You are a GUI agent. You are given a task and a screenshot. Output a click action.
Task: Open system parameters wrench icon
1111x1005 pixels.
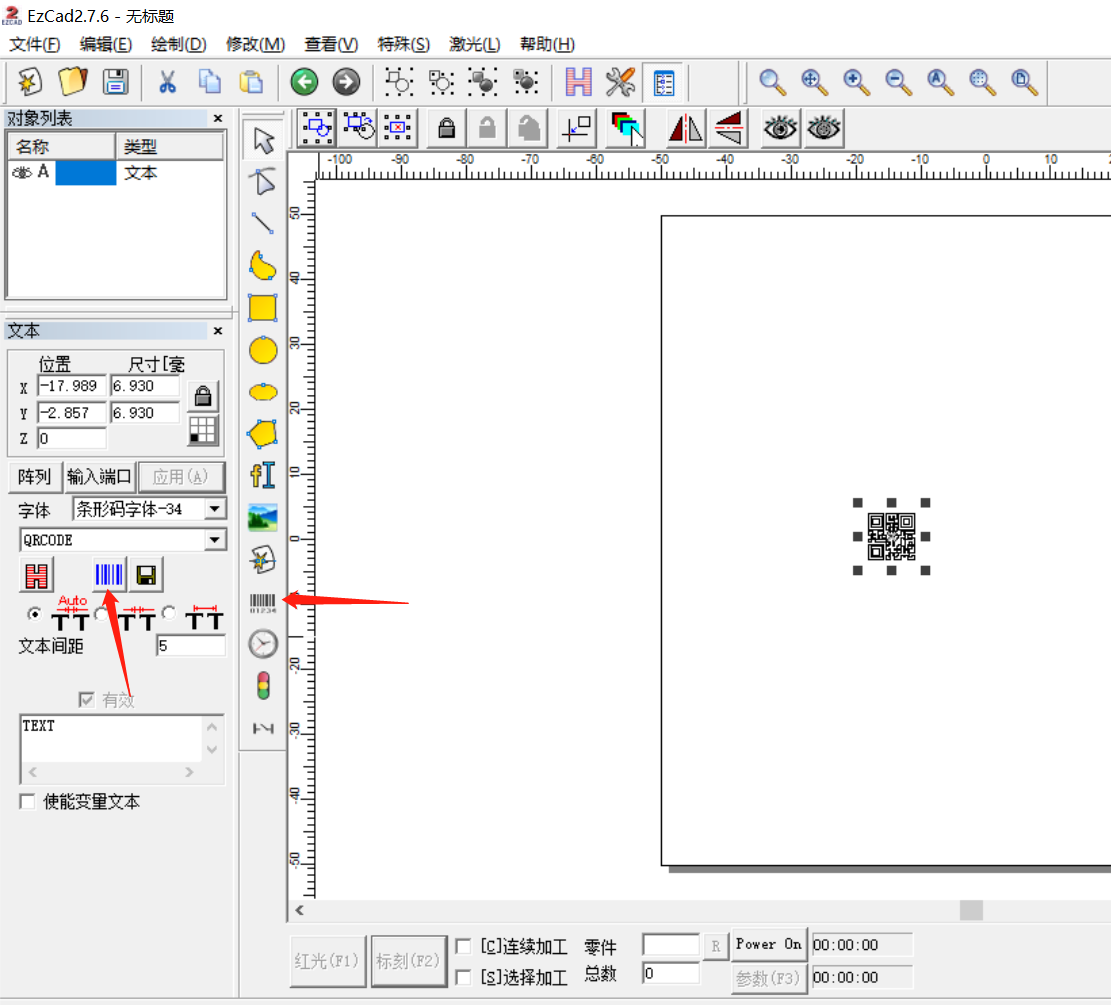pyautogui.click(x=620, y=82)
